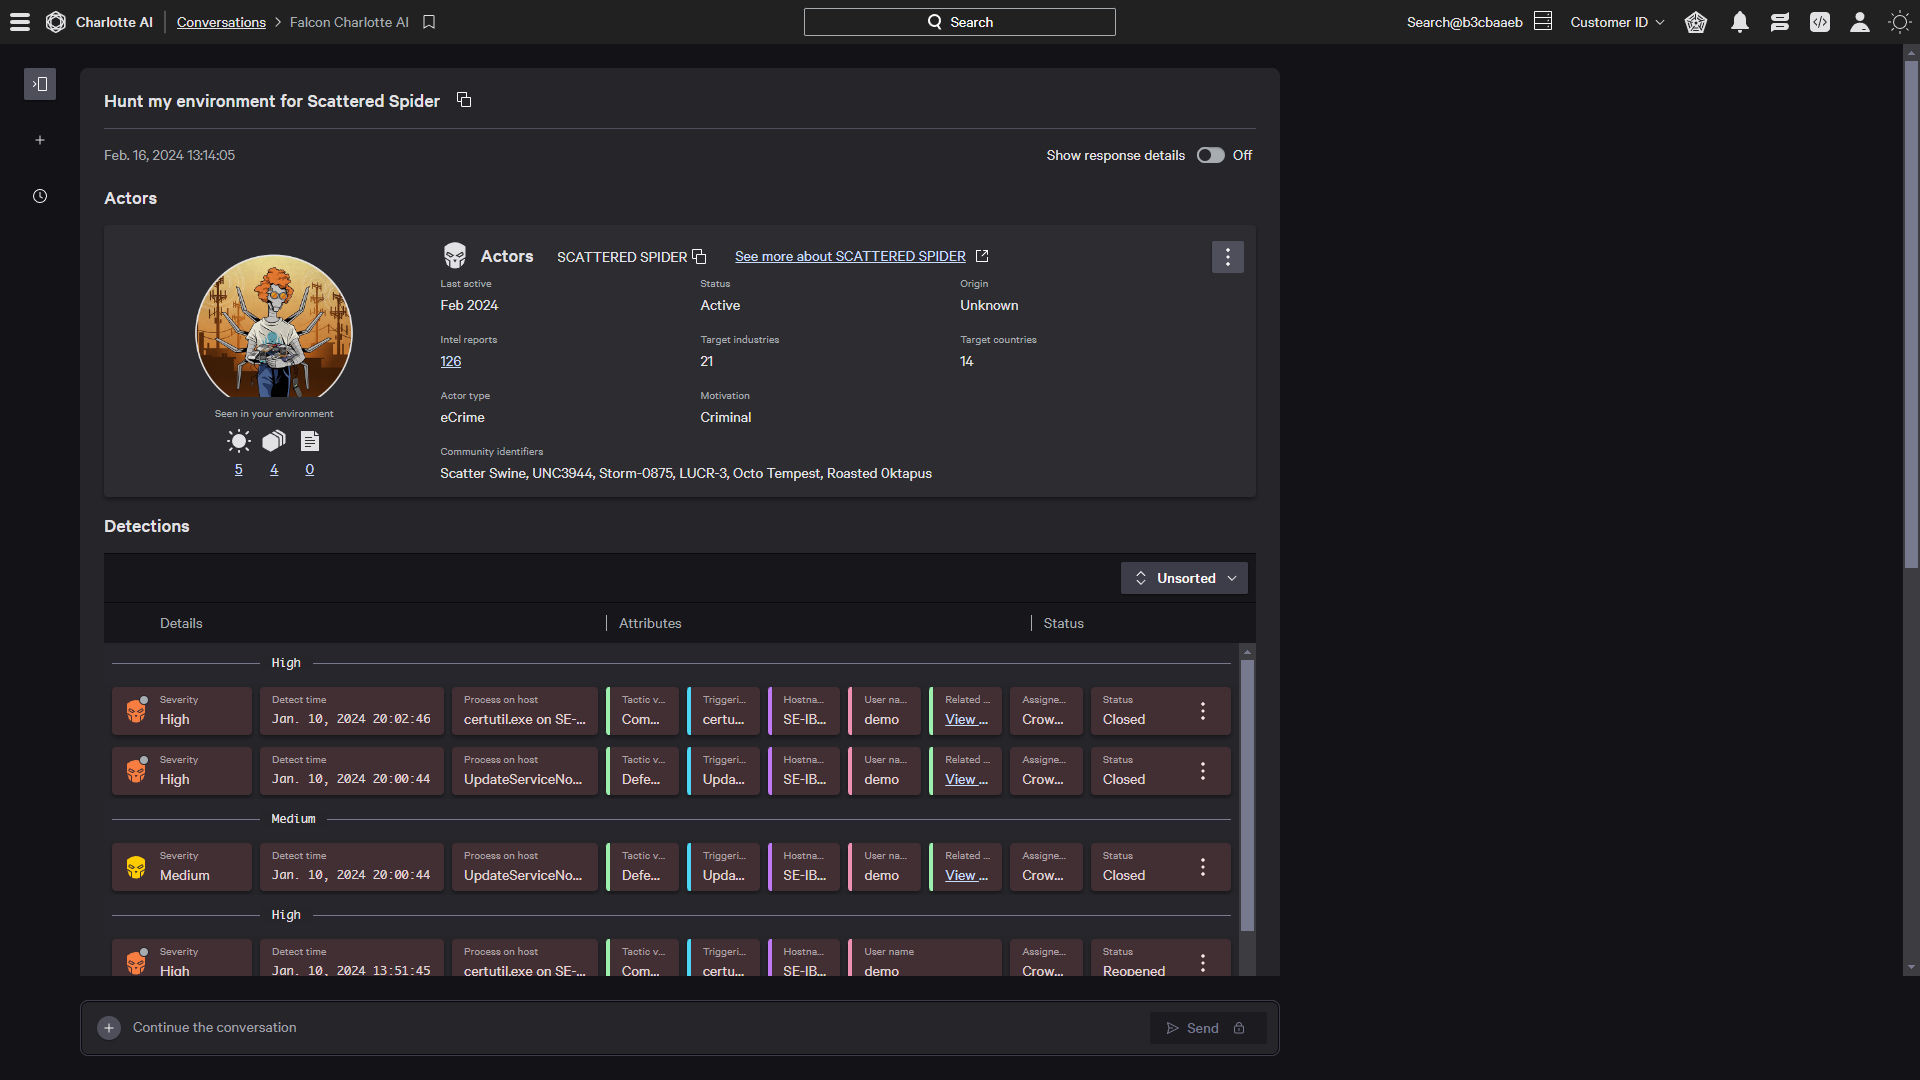Click the Community identifiers value text
Image resolution: width=1920 pixels, height=1080 pixels.
click(686, 473)
